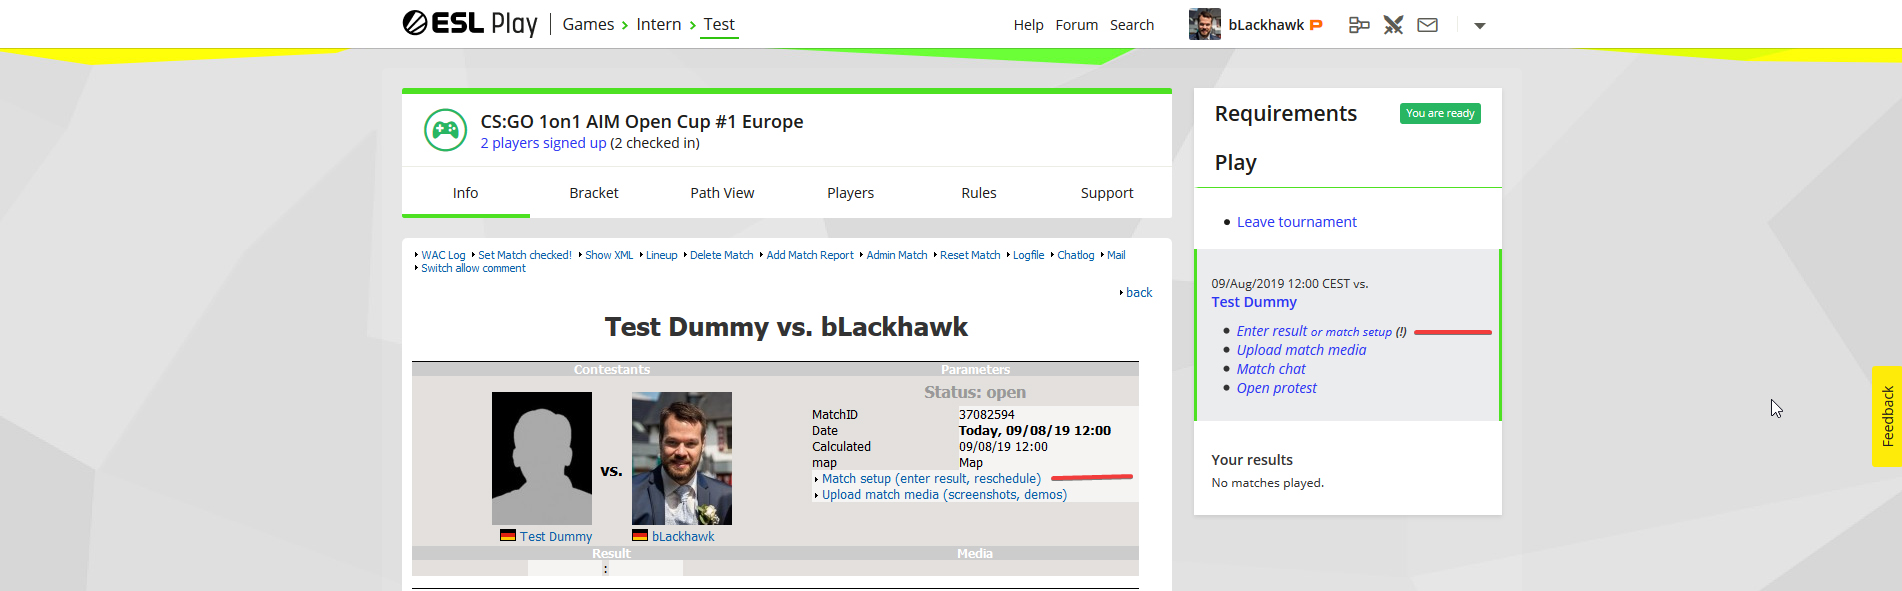Click the Delete Match link
Screen dimensions: 1902x591
[x=721, y=255]
